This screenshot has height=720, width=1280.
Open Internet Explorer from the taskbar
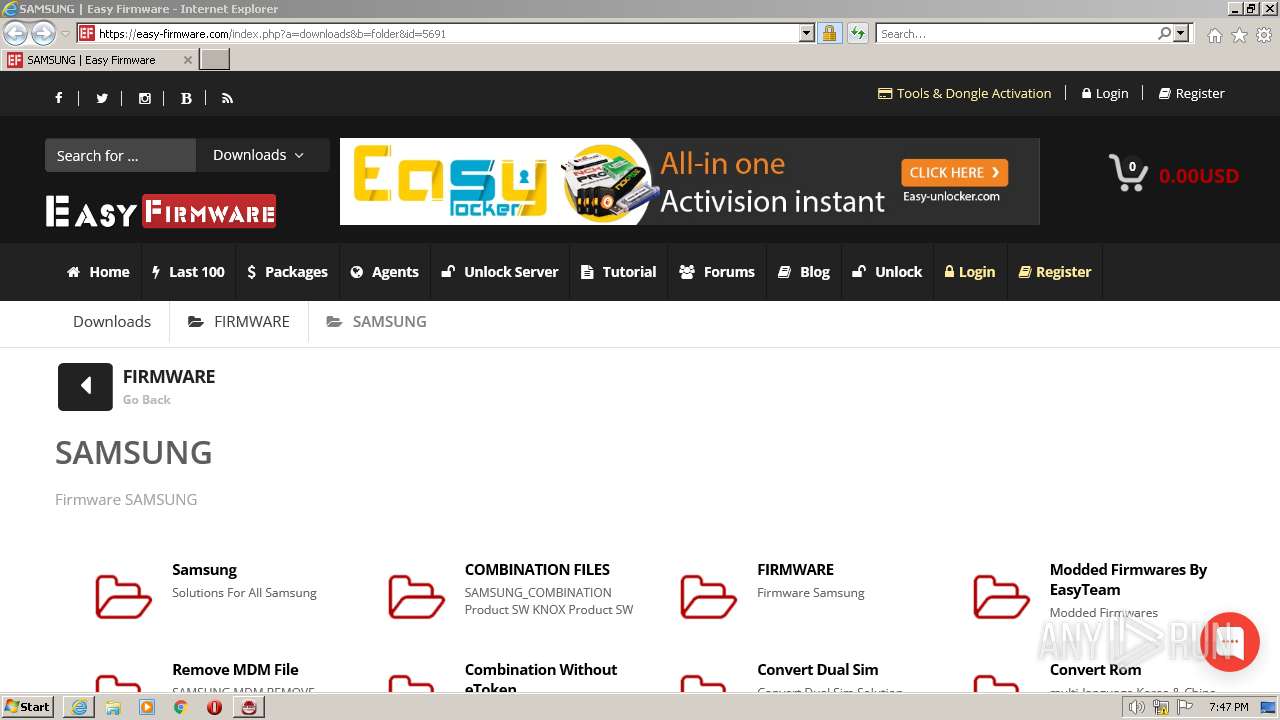pos(79,707)
